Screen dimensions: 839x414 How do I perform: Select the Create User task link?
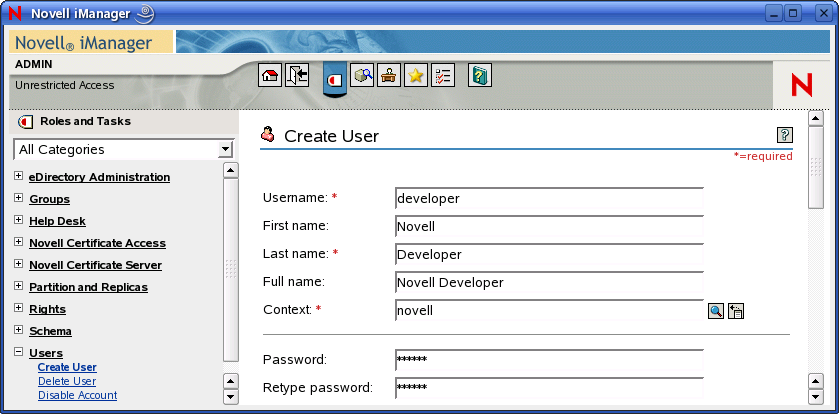tap(67, 367)
